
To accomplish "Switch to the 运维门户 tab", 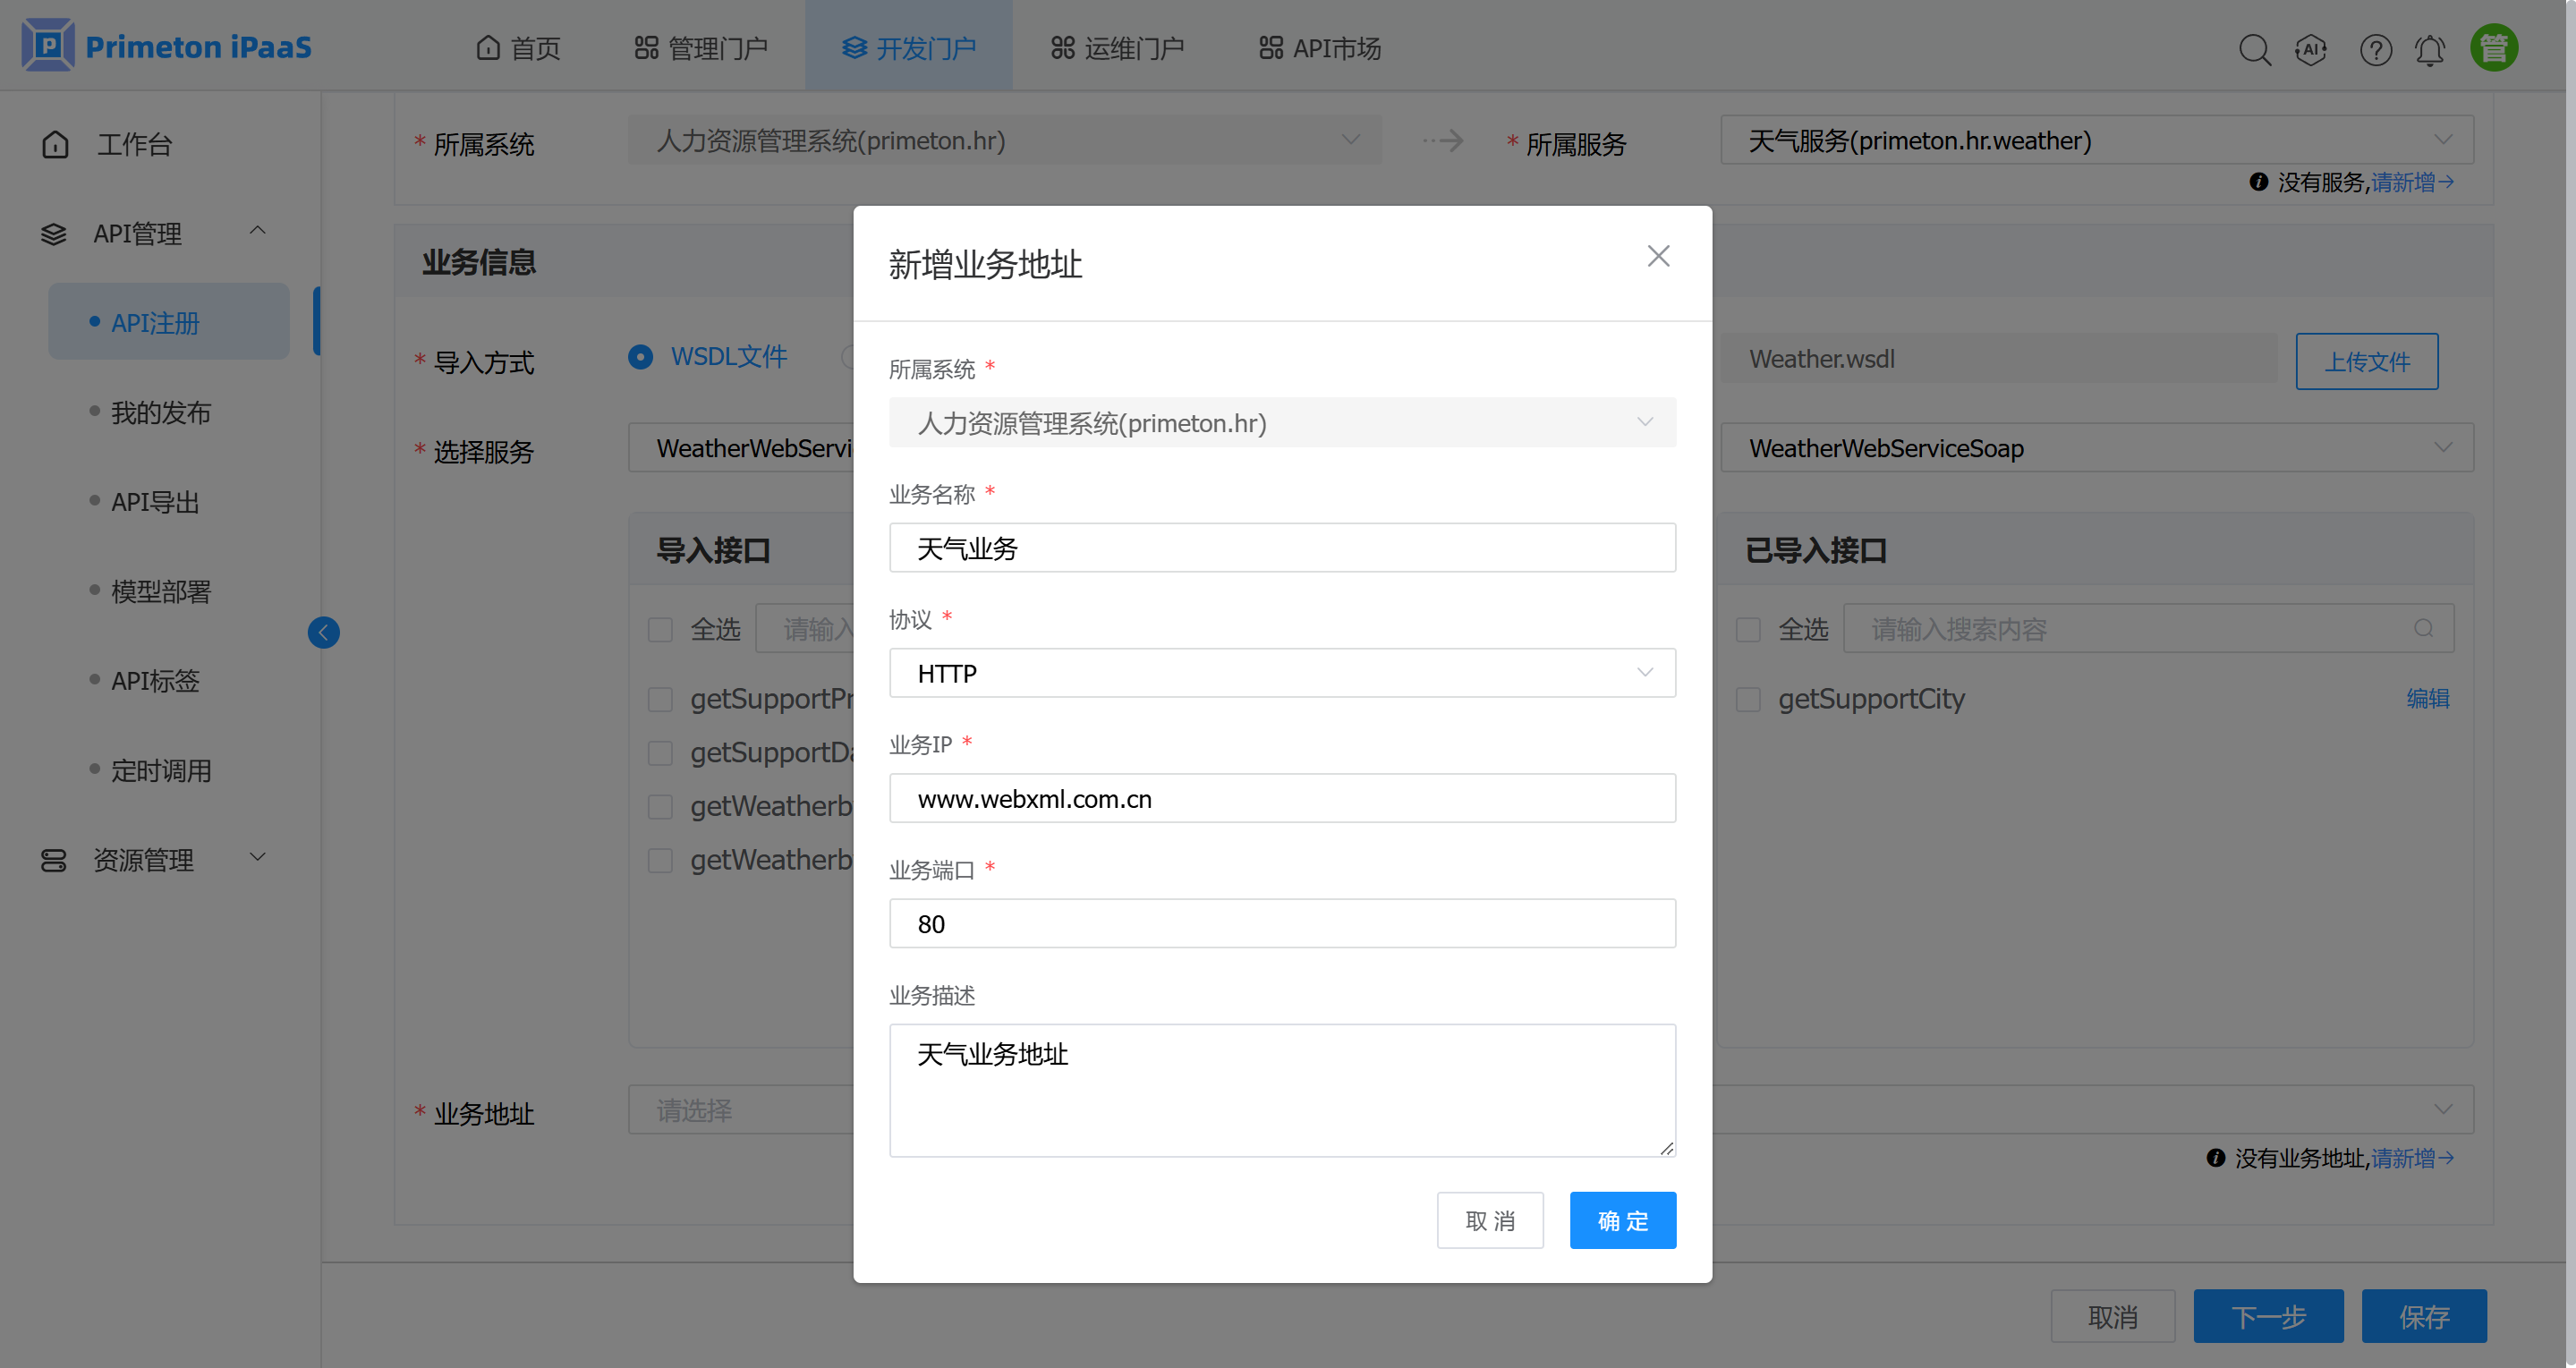I will pyautogui.click(x=1117, y=47).
